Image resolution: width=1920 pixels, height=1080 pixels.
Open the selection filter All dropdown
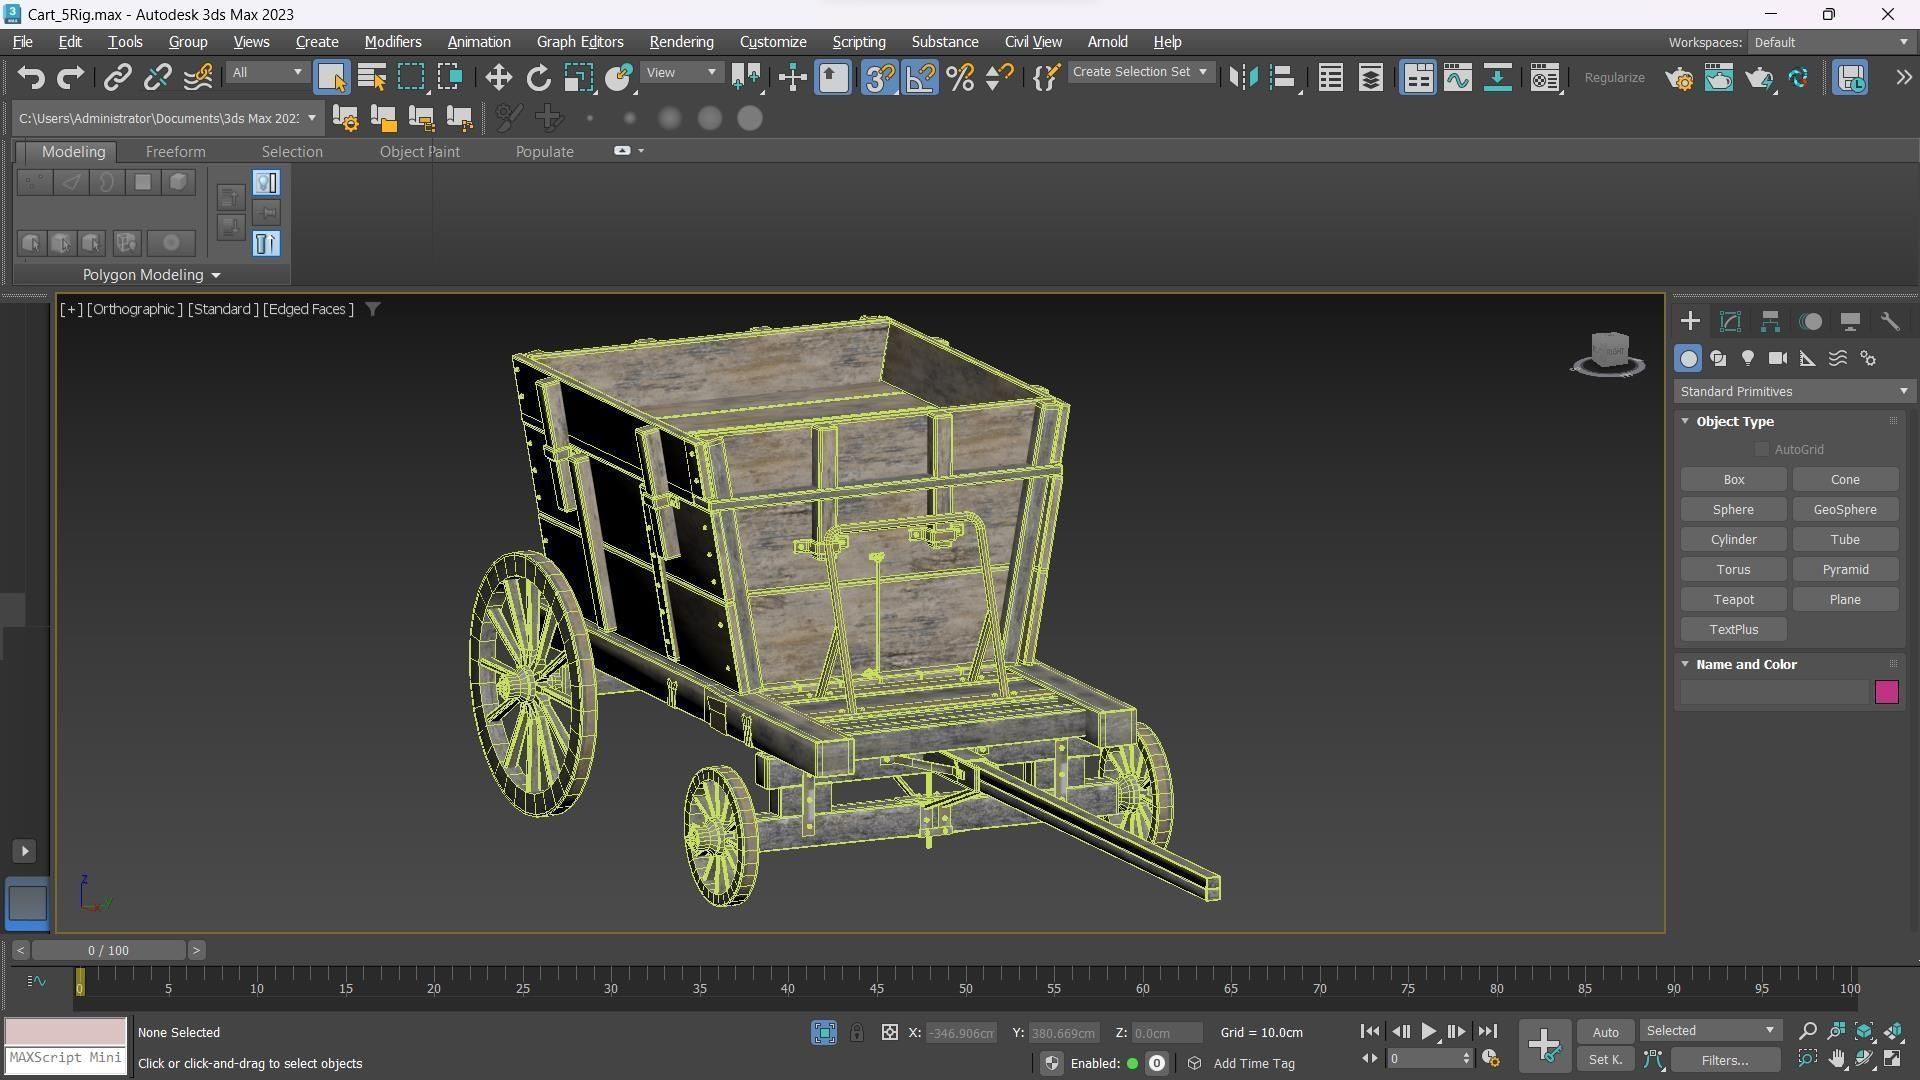(266, 72)
